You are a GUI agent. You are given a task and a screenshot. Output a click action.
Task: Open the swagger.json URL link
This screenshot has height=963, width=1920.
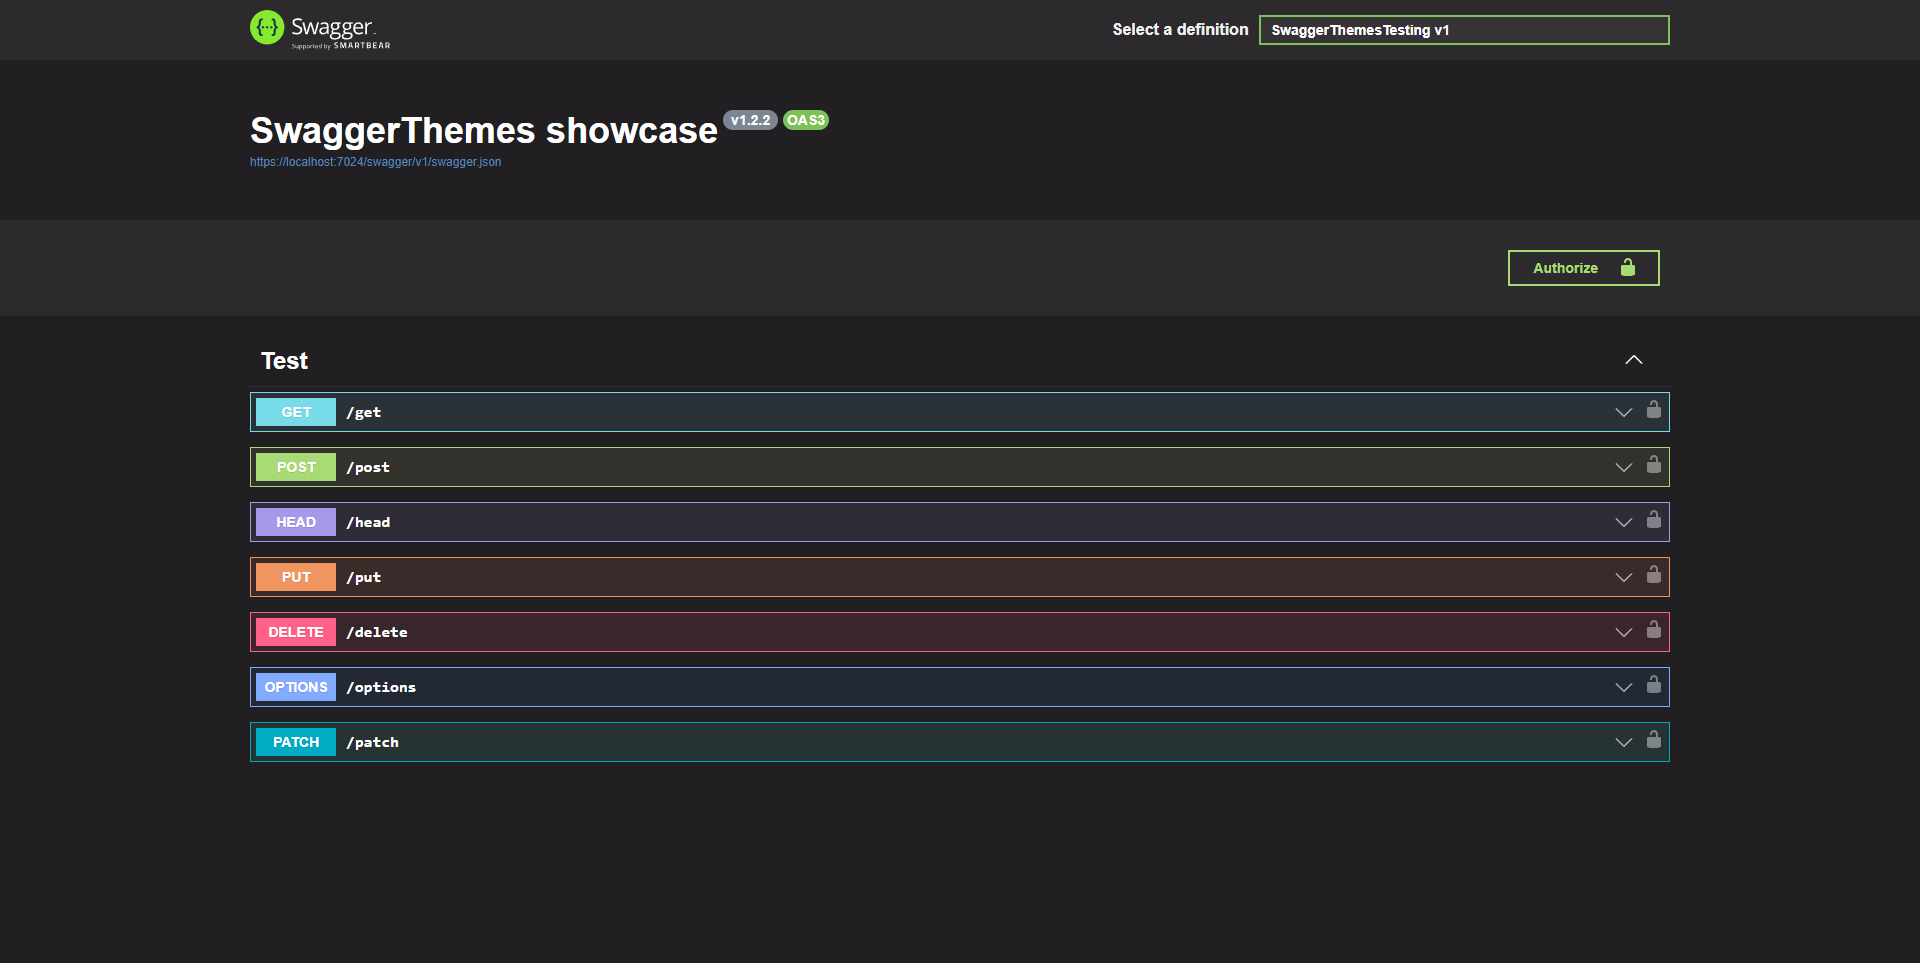376,162
